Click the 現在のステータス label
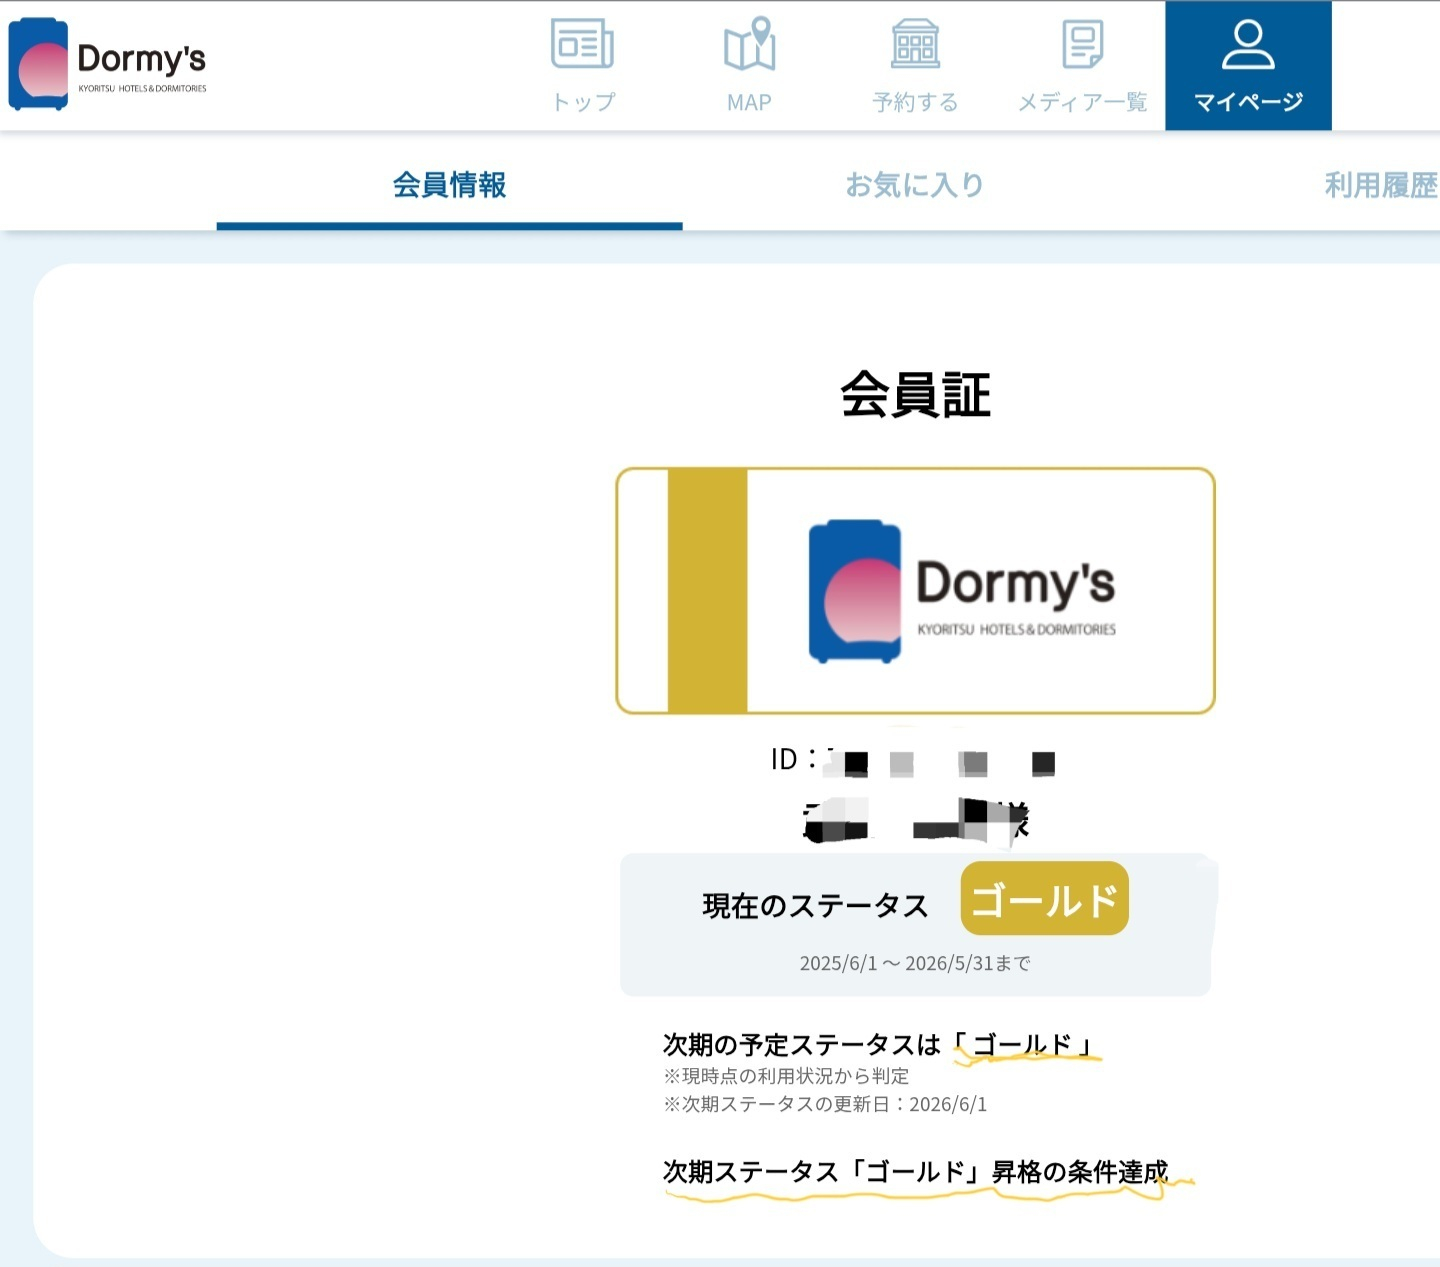This screenshot has width=1440, height=1267. pos(815,906)
